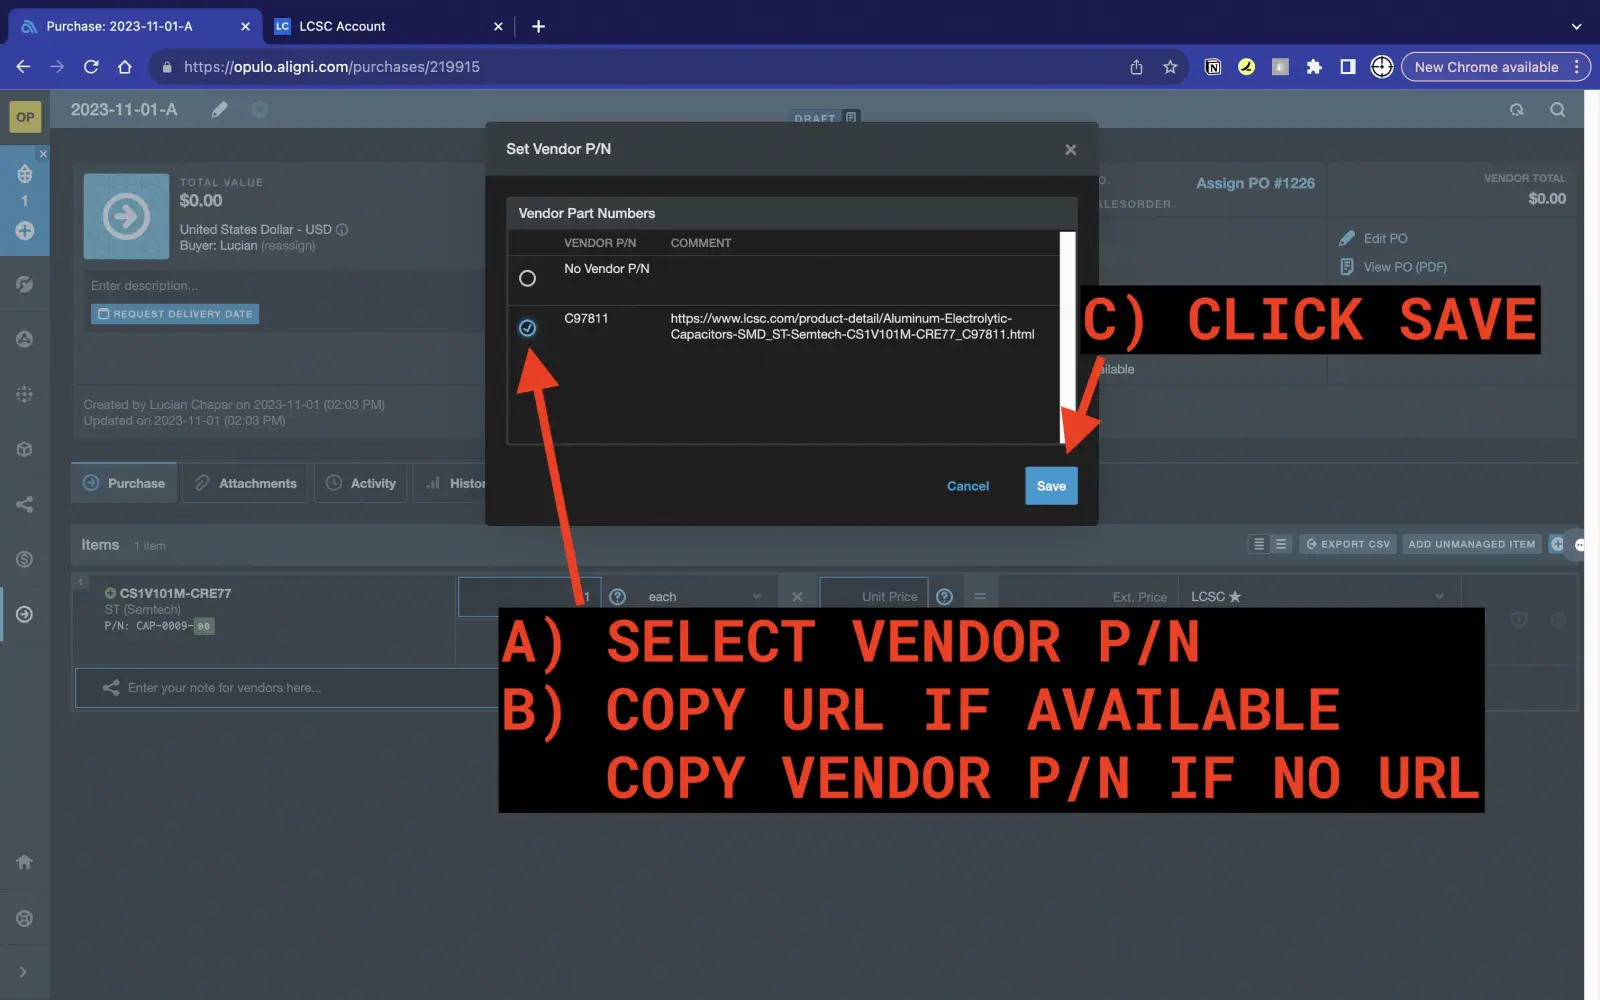Select the C97811 vendor part radio
Image resolution: width=1600 pixels, height=1000 pixels.
(x=527, y=328)
